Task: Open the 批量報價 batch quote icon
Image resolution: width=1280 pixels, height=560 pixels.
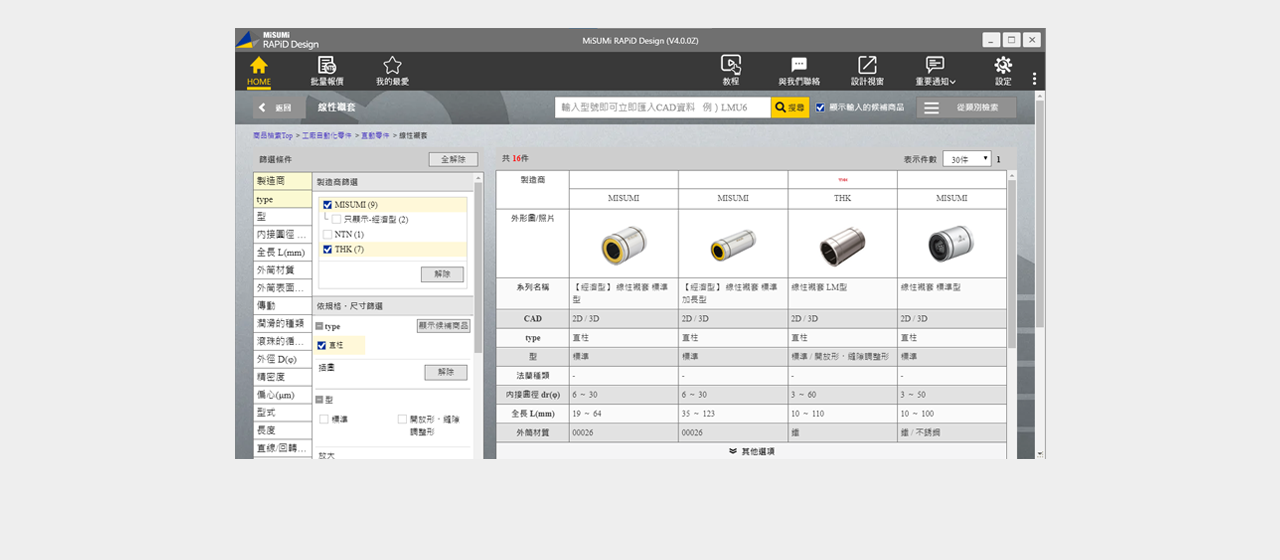Action: (327, 66)
